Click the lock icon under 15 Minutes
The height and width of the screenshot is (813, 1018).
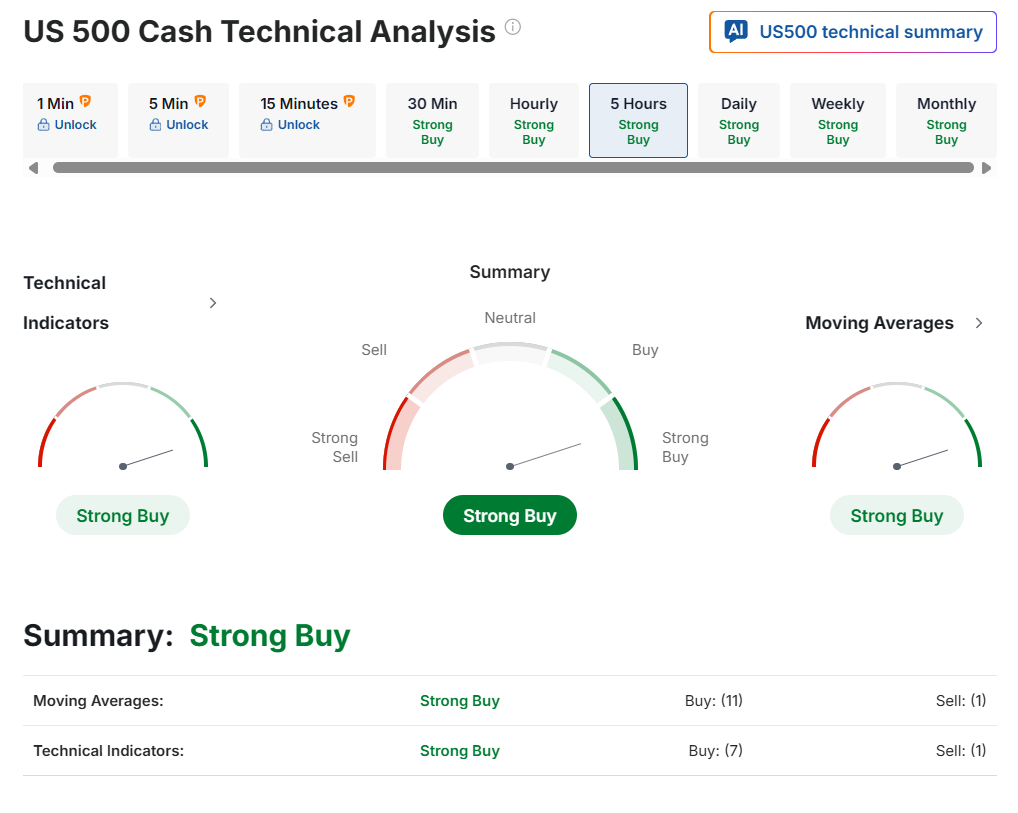point(267,125)
